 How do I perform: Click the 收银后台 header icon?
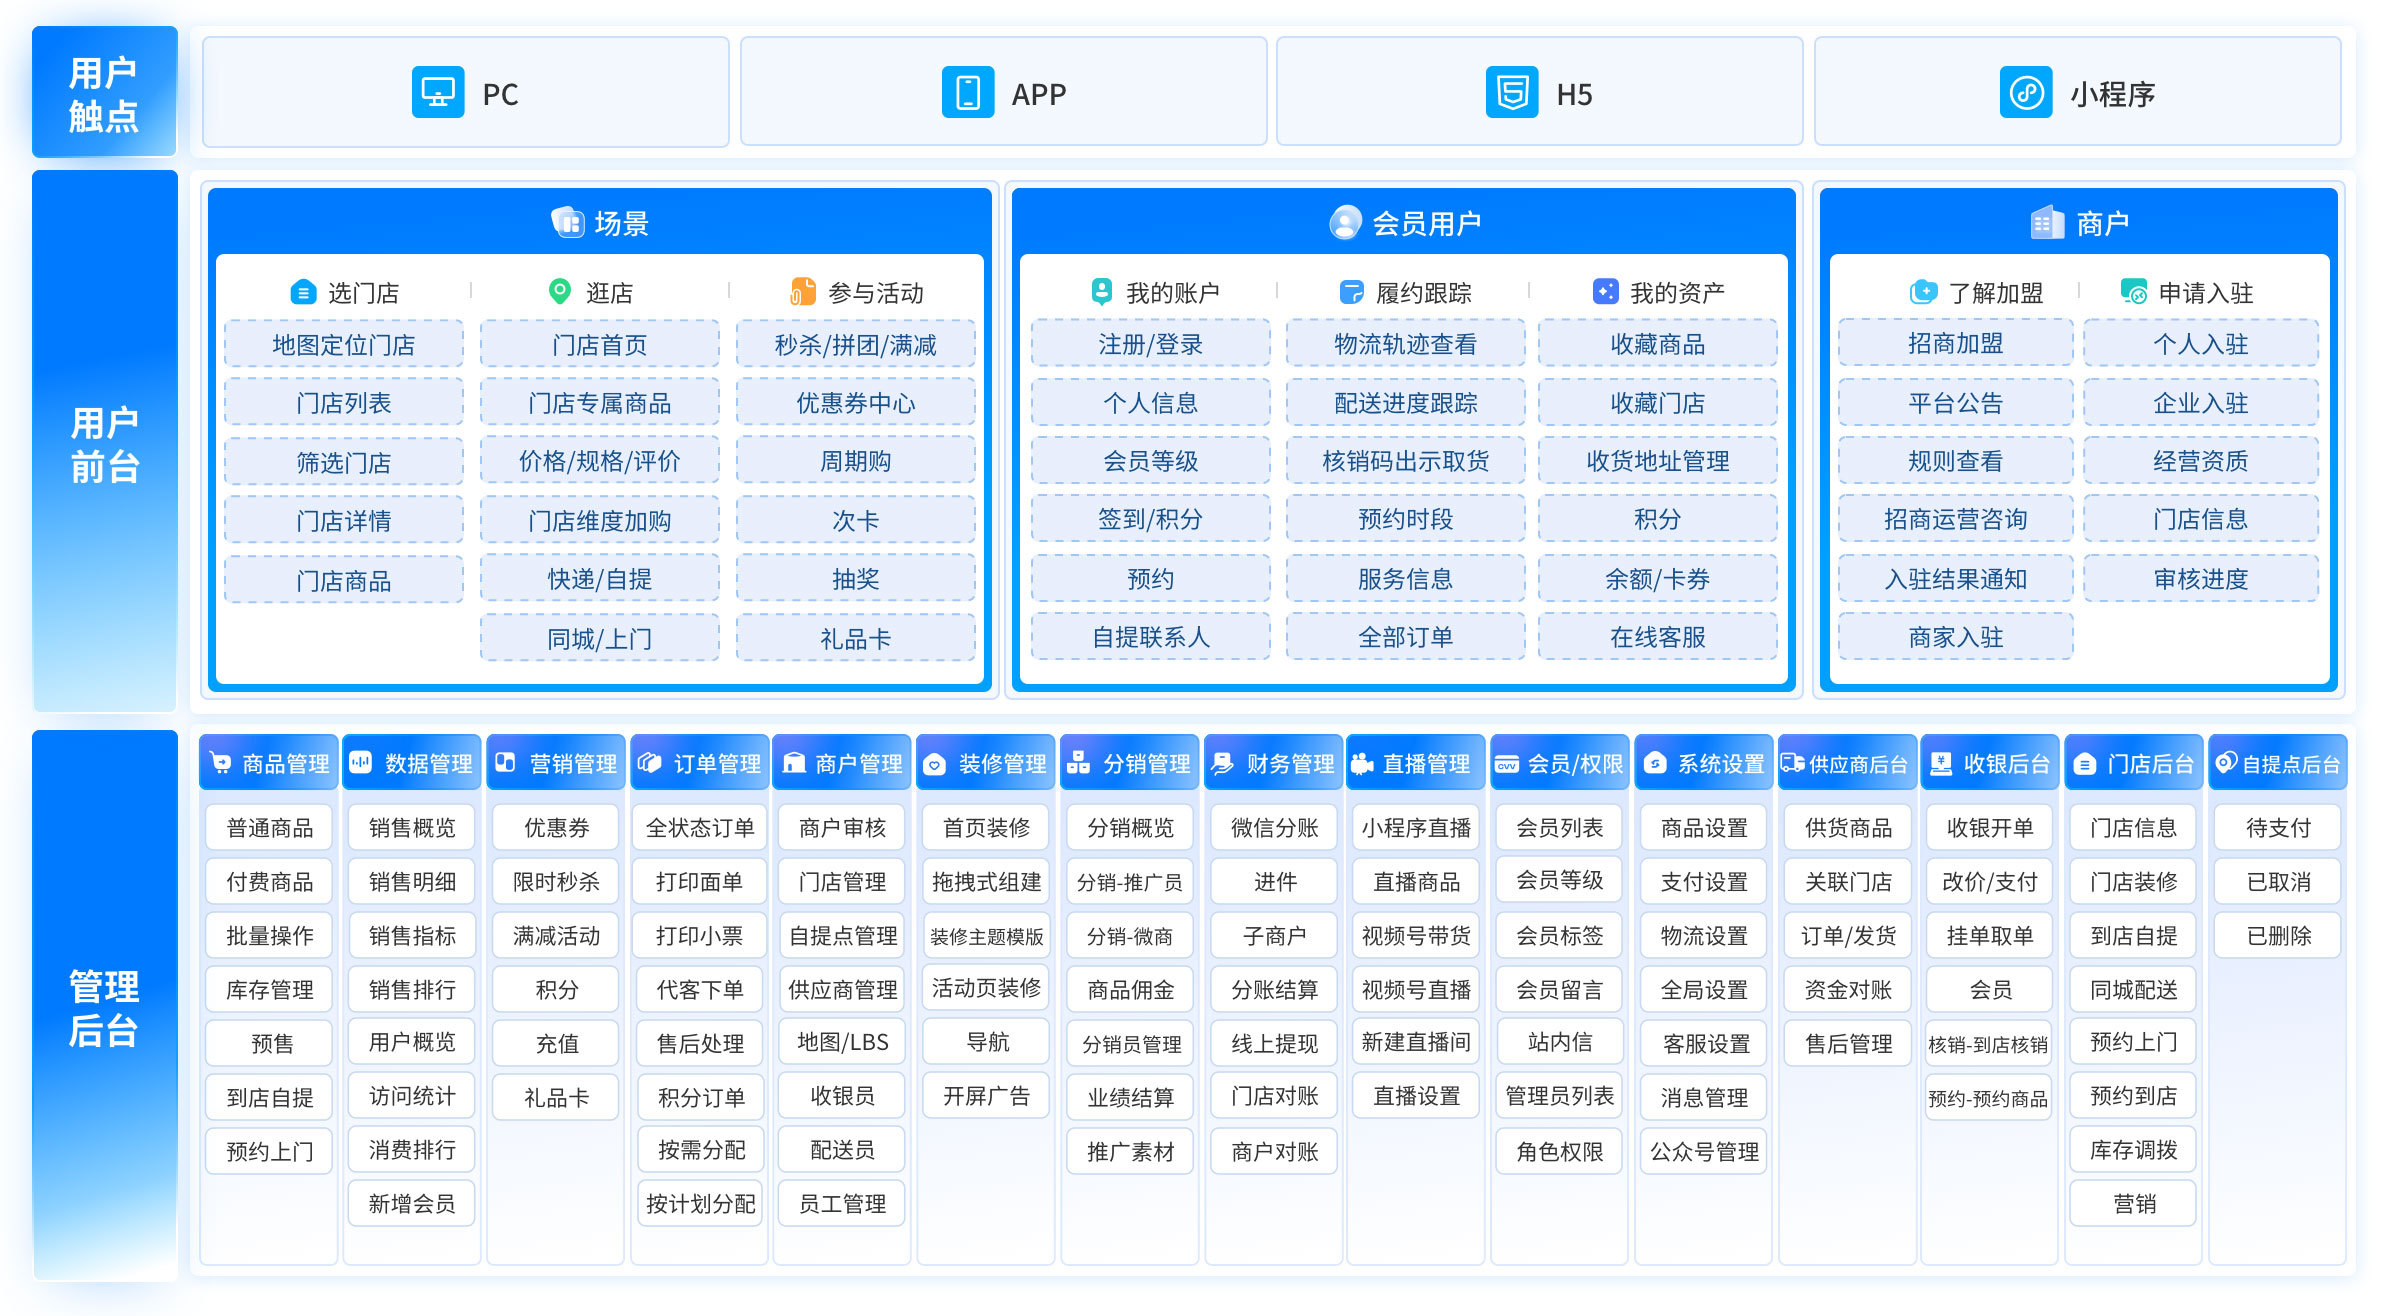click(1941, 763)
